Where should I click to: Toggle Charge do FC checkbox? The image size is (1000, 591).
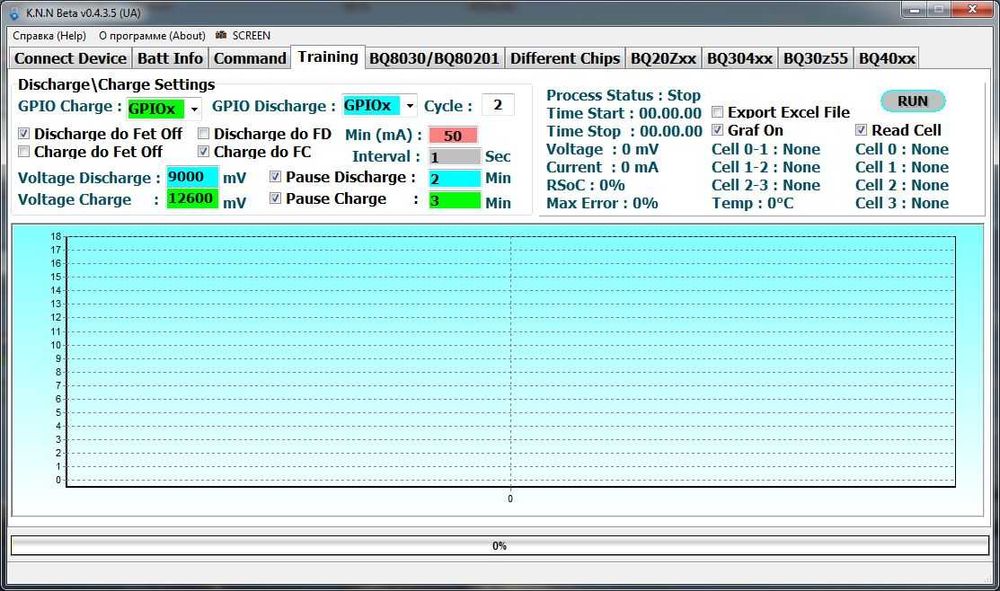[x=203, y=151]
